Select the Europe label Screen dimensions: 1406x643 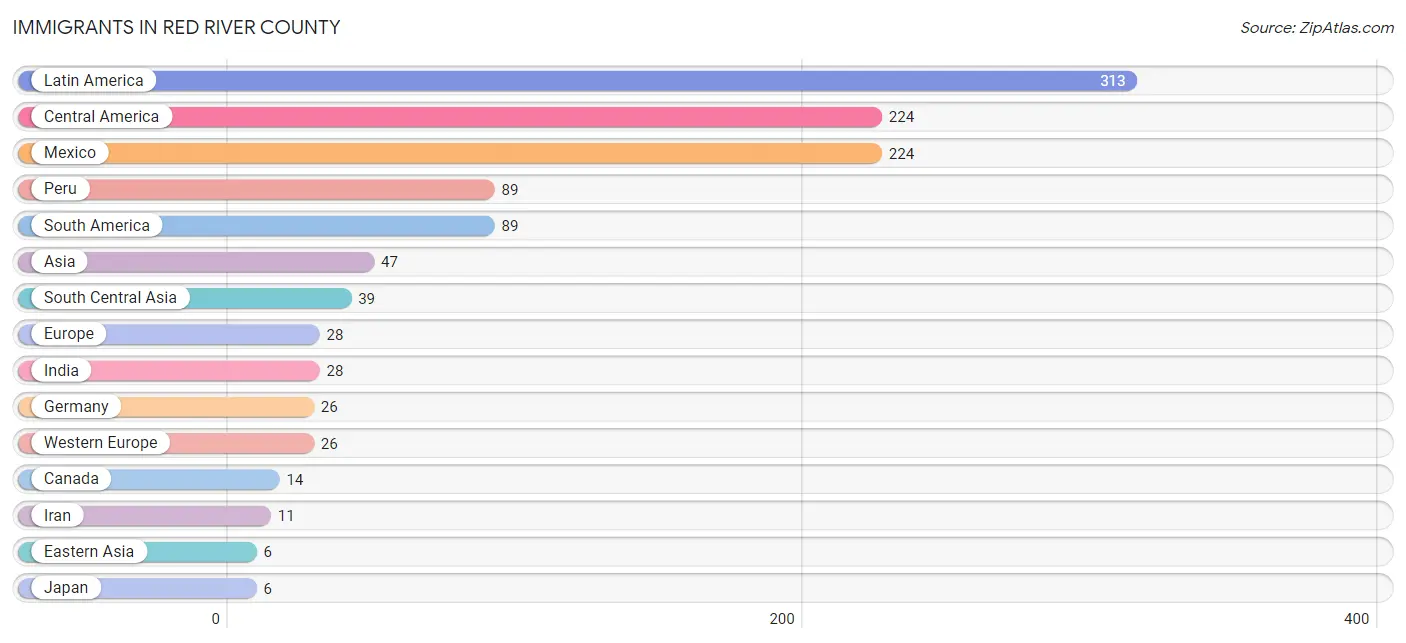[x=68, y=334]
